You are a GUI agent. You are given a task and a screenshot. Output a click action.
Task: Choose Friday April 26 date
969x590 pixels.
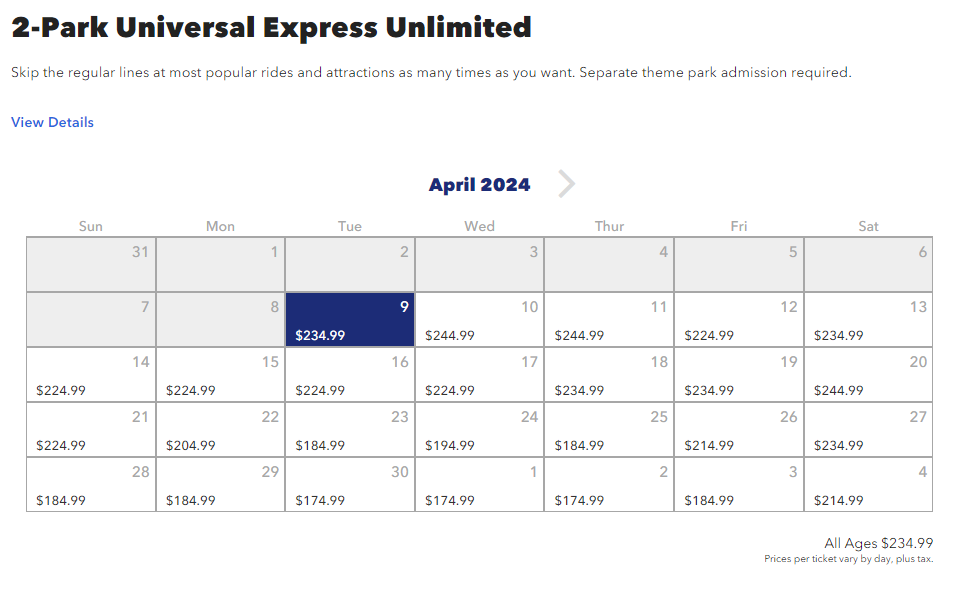(739, 430)
